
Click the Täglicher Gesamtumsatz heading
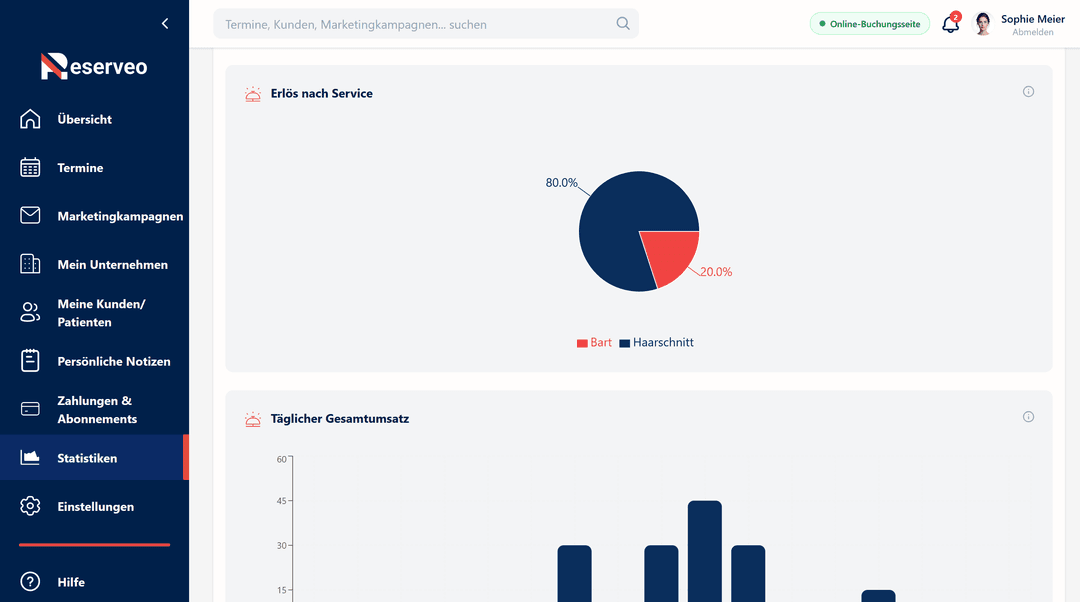[x=340, y=419]
